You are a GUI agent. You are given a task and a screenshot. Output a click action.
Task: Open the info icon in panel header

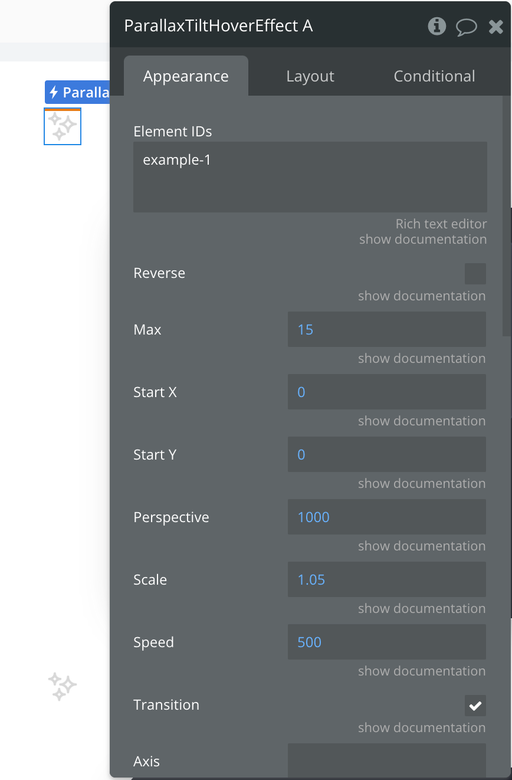tap(437, 26)
